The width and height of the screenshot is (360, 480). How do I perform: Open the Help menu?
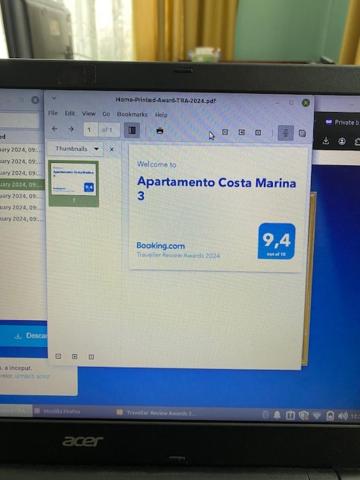click(x=161, y=115)
